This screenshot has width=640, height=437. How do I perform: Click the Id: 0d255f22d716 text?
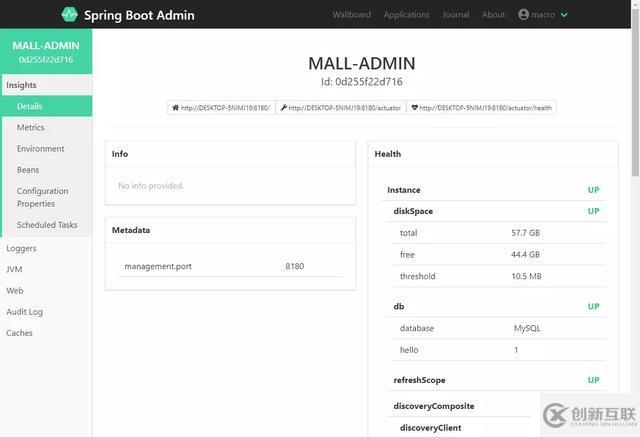tap(362, 82)
